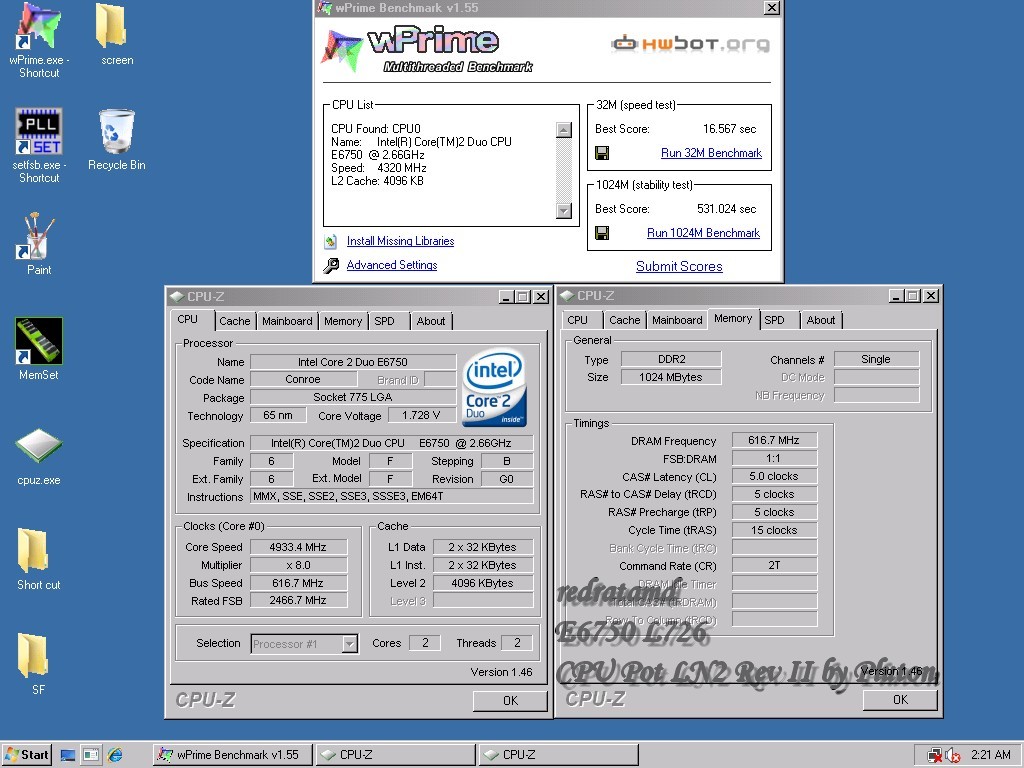Click the first CPU-Z taskbar button
1024x768 pixels.
click(x=396, y=755)
